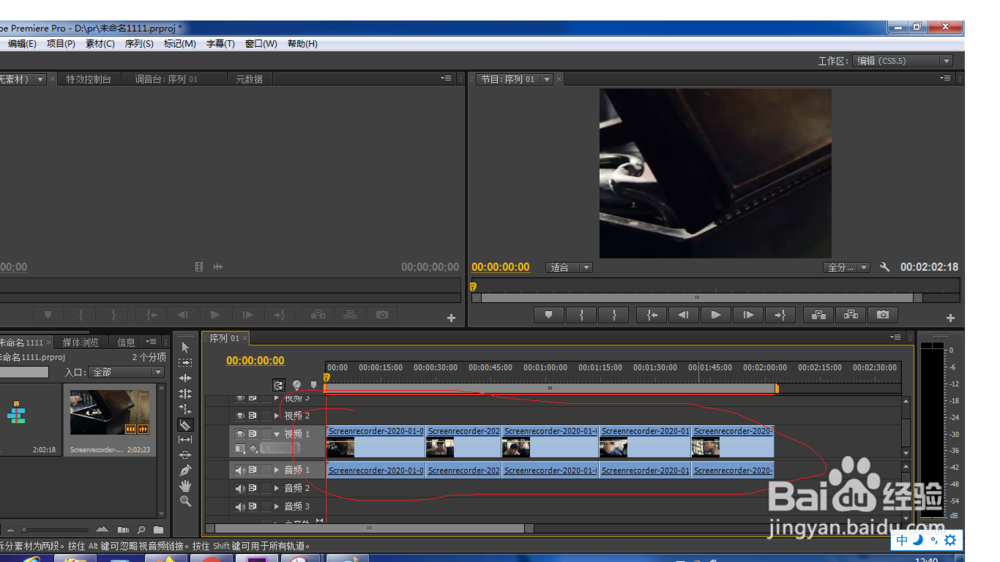Hide 视频 2 track with eye toggle

[x=240, y=416]
